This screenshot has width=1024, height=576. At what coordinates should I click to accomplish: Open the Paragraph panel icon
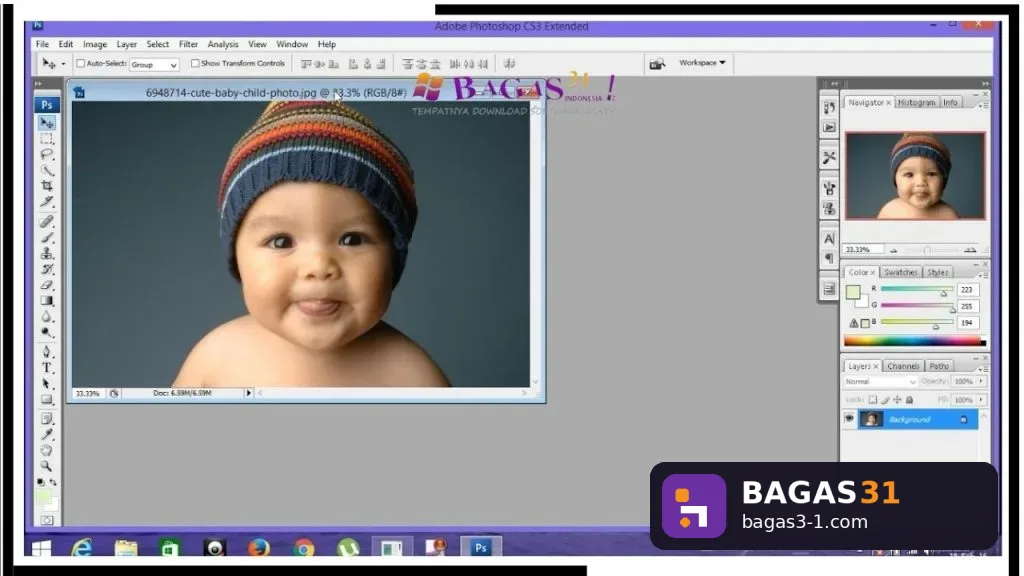click(829, 259)
